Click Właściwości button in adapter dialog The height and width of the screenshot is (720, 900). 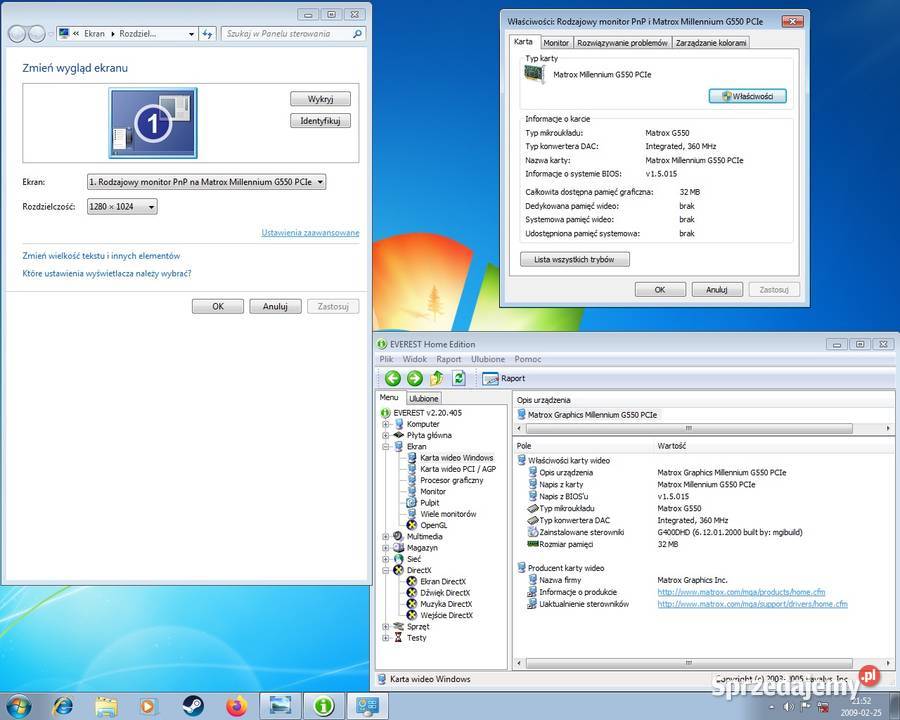pos(747,96)
